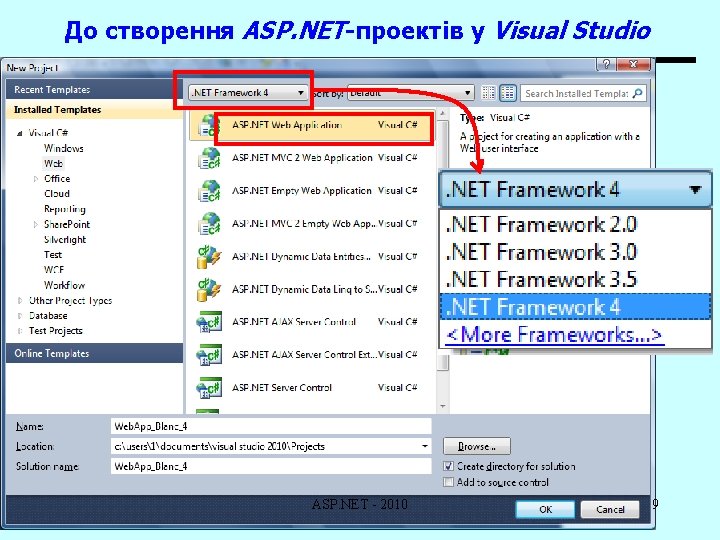Toggle Create directory for solution checkbox
Viewport: 720px width, 540px height.
point(449,466)
